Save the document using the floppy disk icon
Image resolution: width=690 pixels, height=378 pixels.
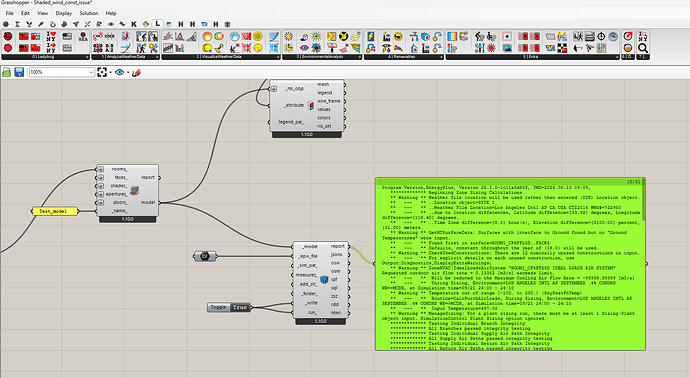click(19, 72)
